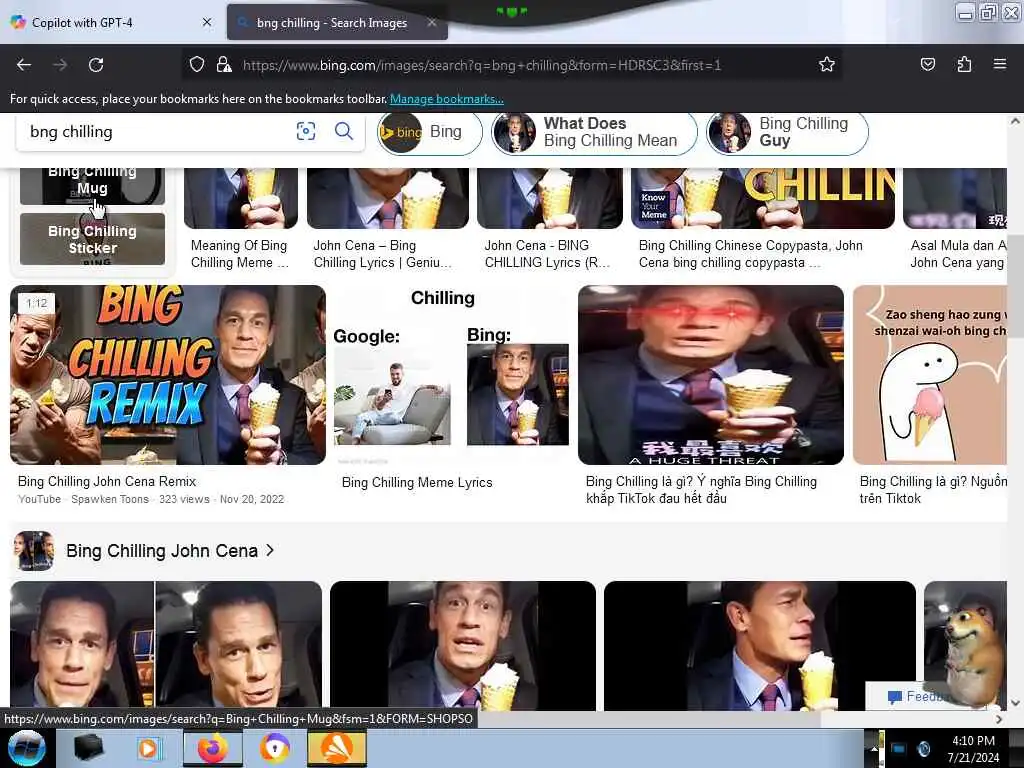The image size is (1024, 768).
Task: Open the black box taskbar app
Action: tap(88, 748)
